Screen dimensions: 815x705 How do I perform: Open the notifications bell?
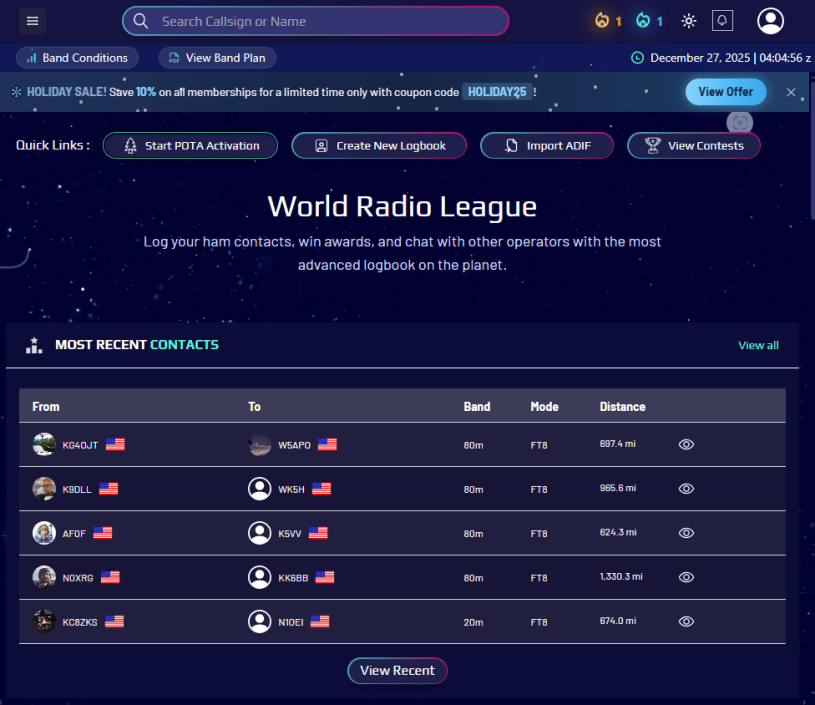(722, 21)
